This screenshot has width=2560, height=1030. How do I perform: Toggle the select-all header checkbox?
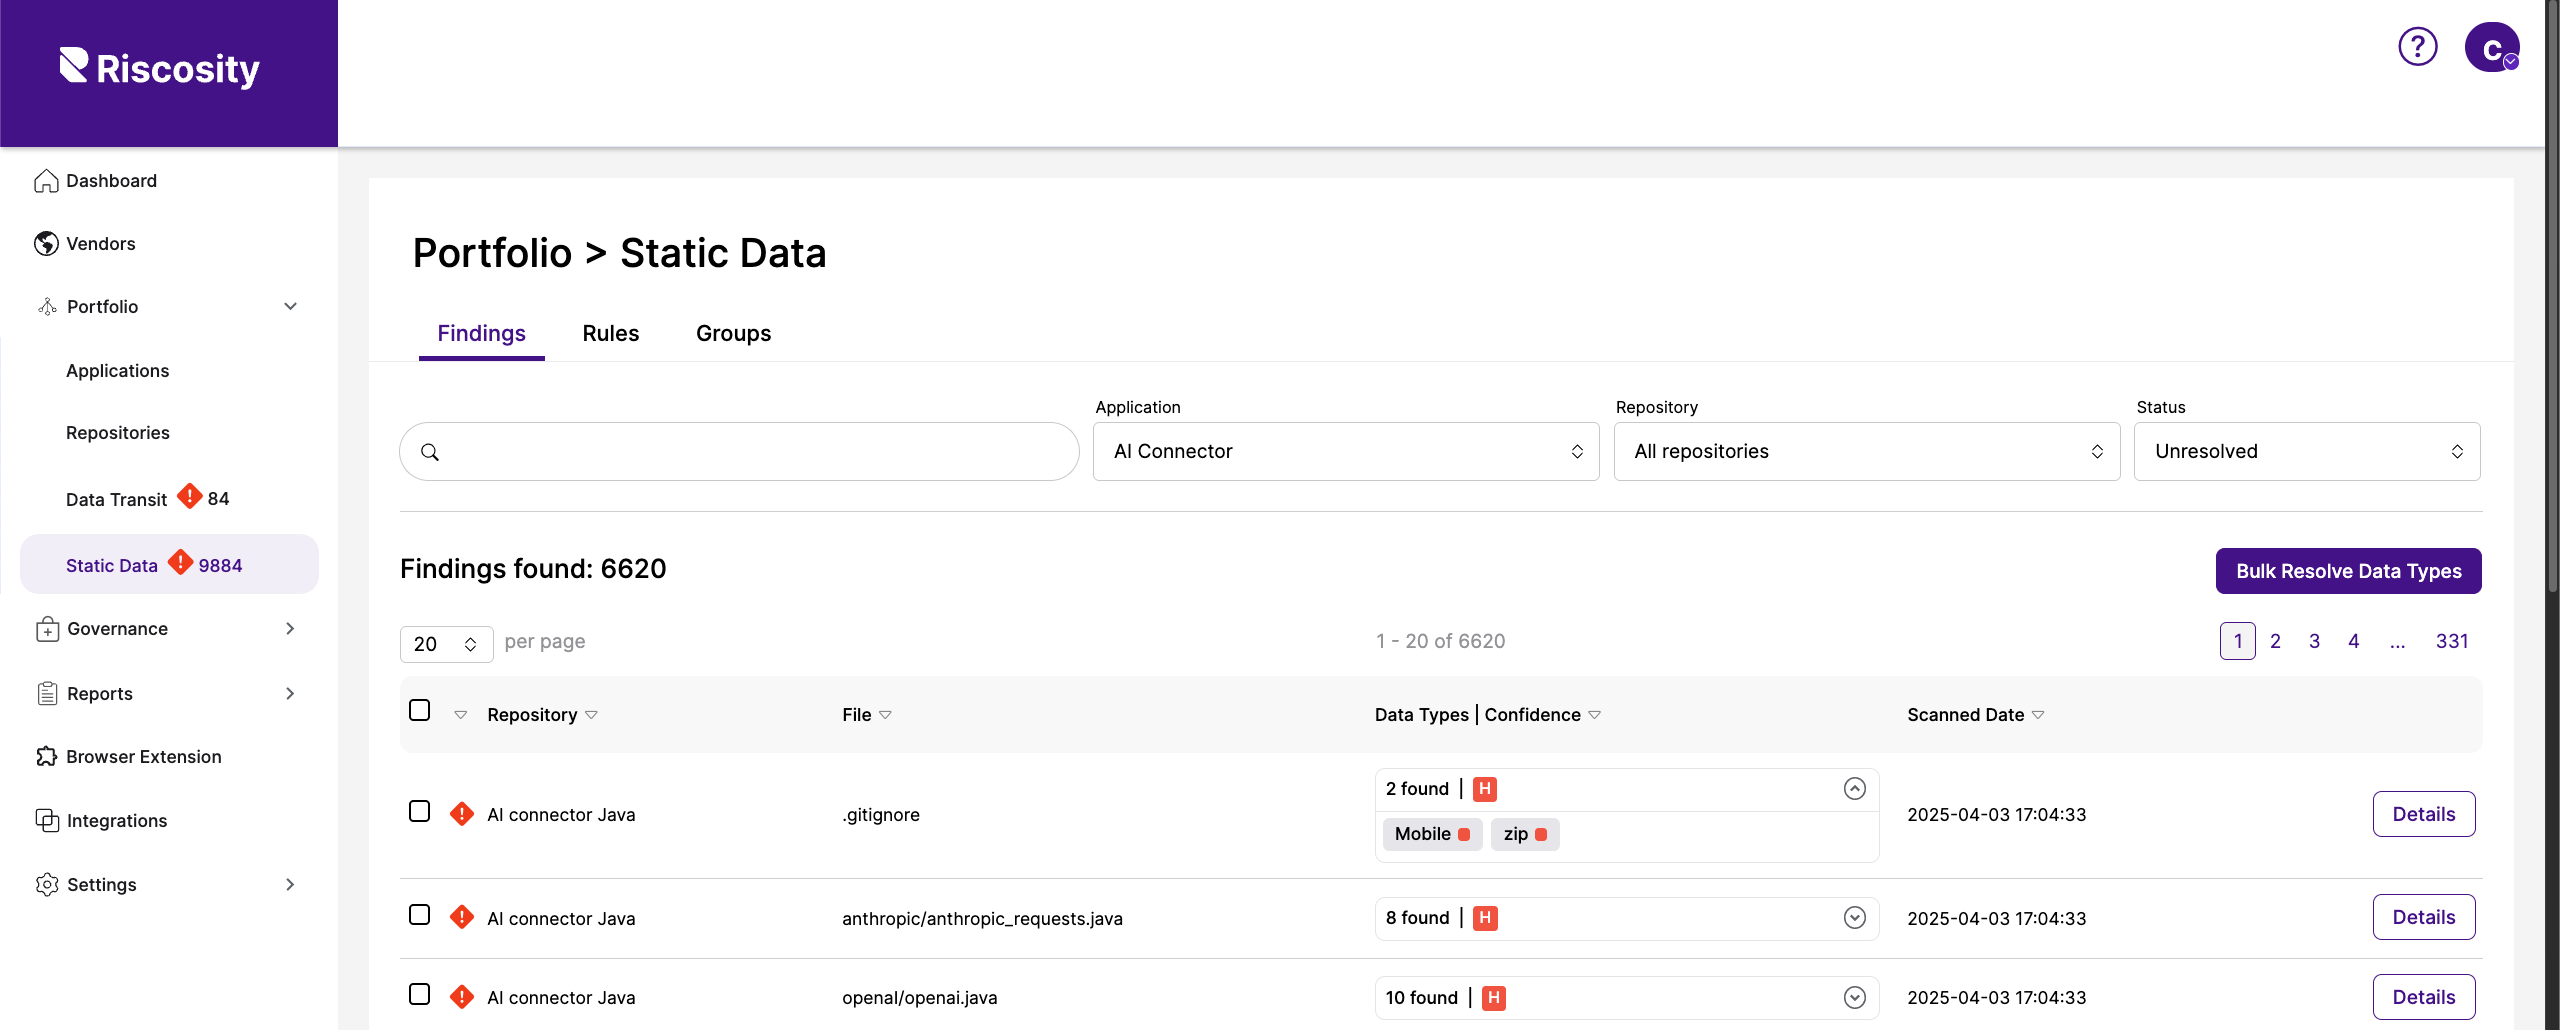point(420,711)
